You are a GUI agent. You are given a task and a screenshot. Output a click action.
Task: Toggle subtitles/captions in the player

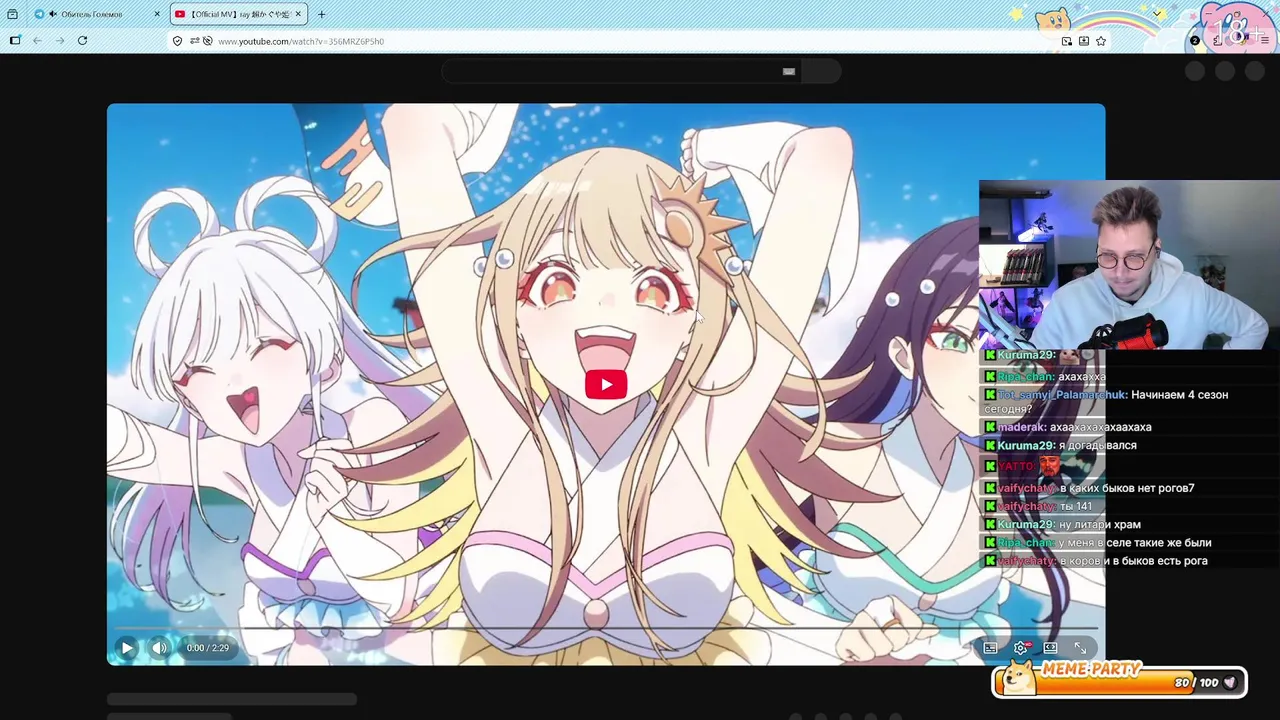point(990,648)
